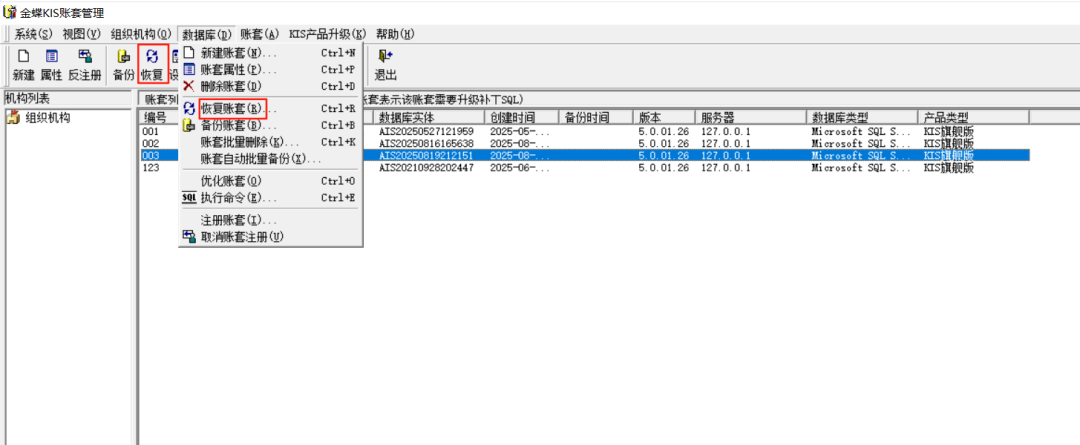1080x445 pixels.
Task: Choose 新建账套(N) from the menu
Action: (x=270, y=53)
